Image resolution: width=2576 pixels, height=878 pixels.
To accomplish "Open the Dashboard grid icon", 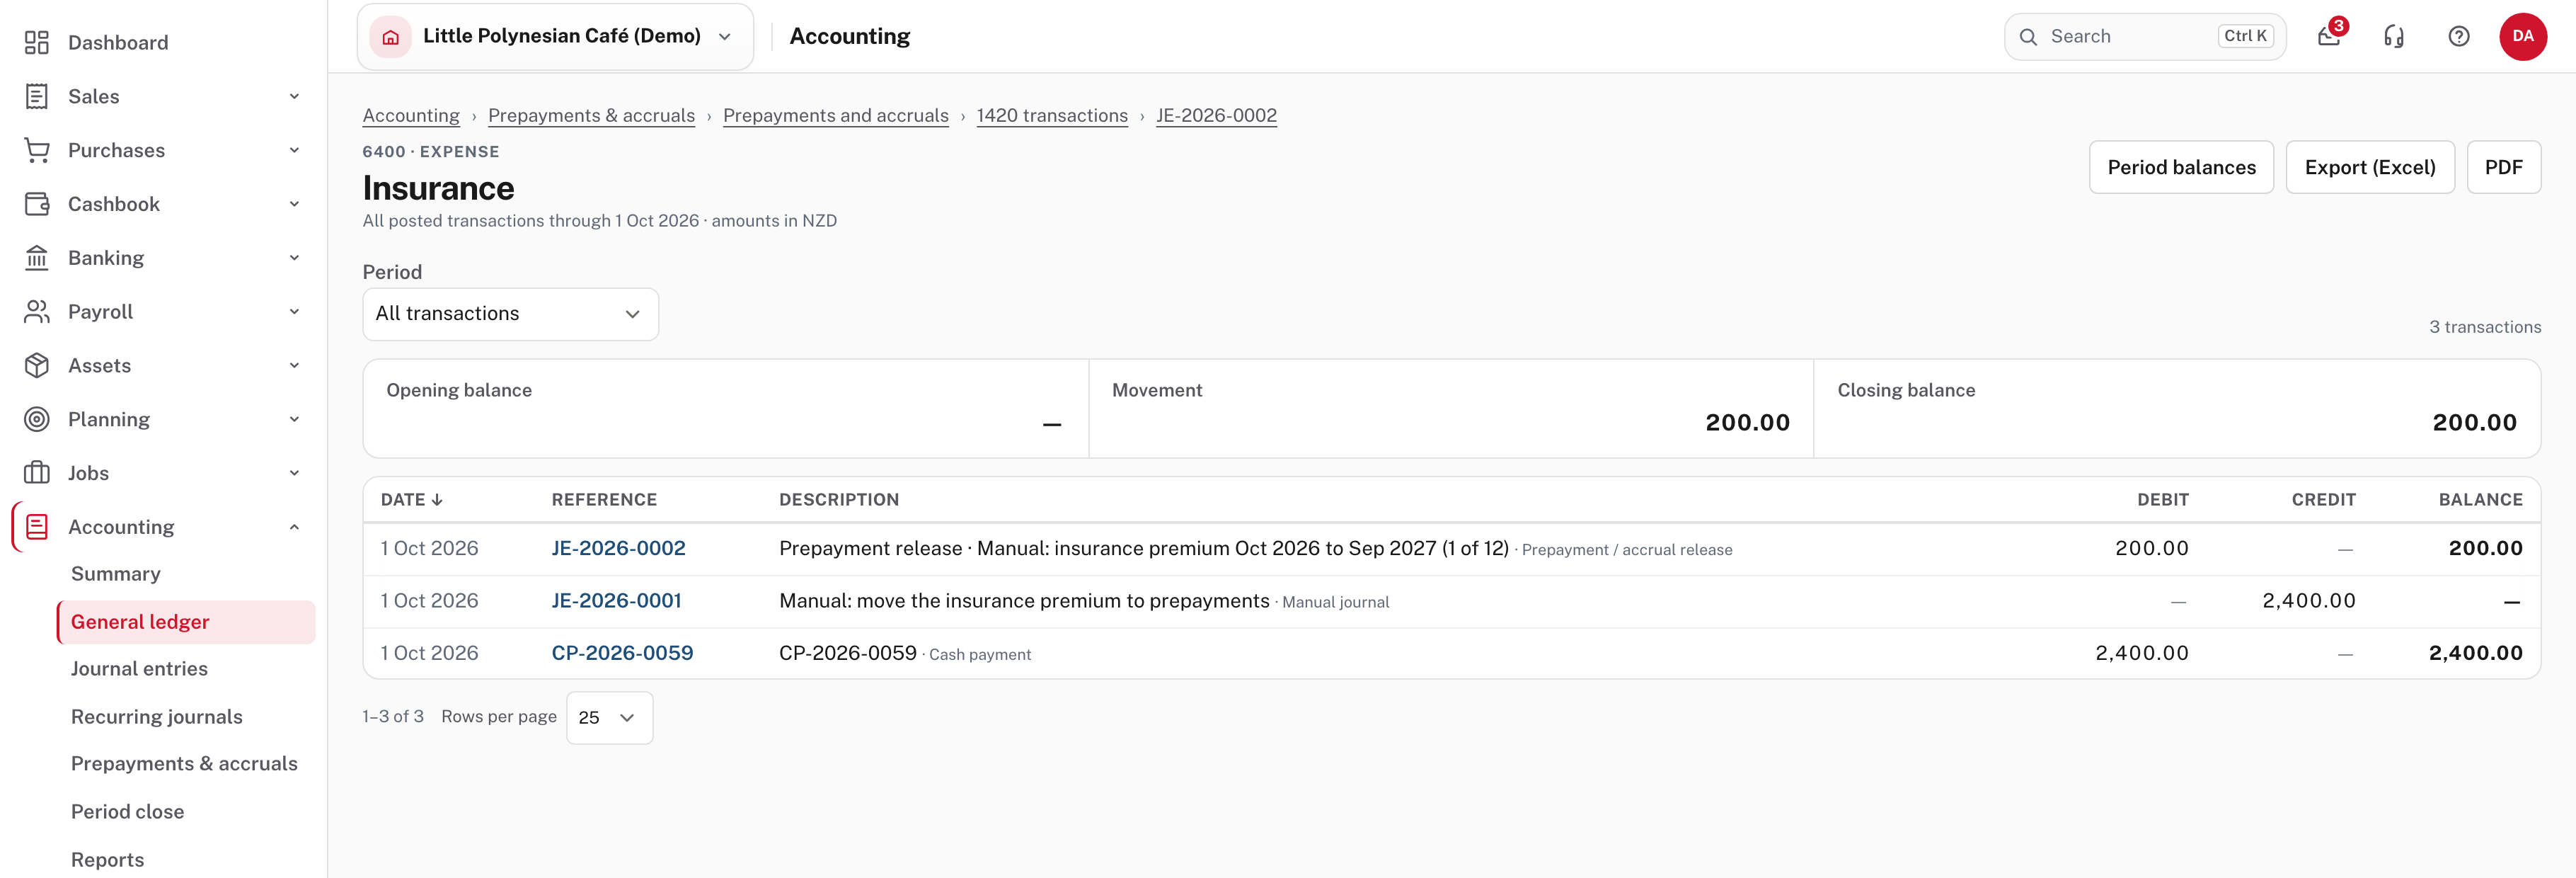I will point(37,42).
